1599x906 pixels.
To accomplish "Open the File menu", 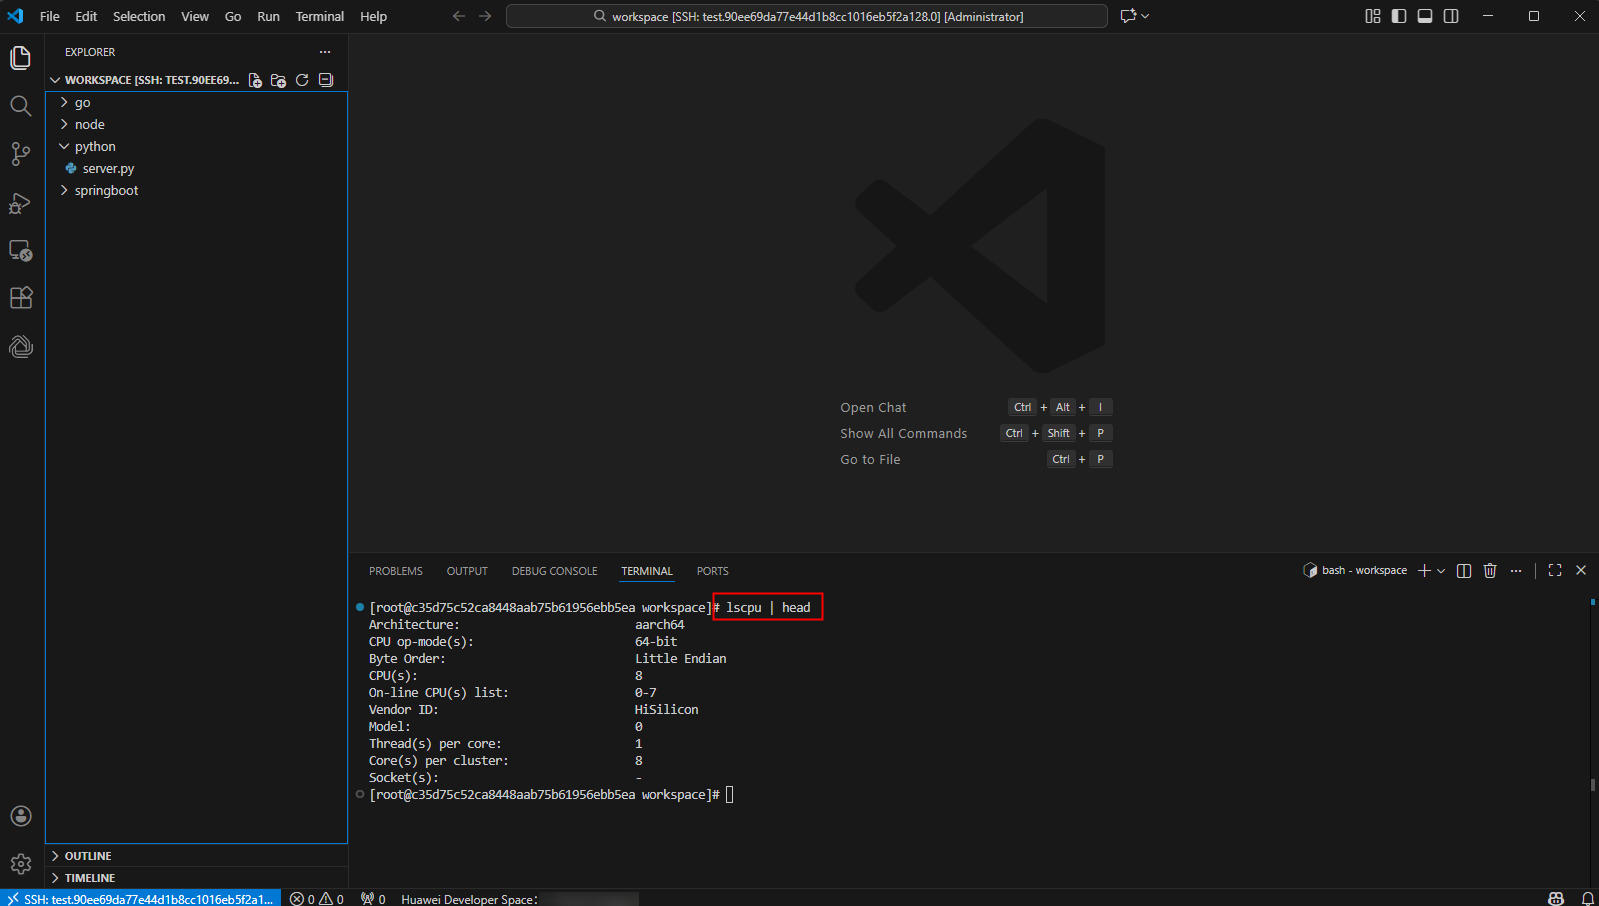I will (x=50, y=16).
